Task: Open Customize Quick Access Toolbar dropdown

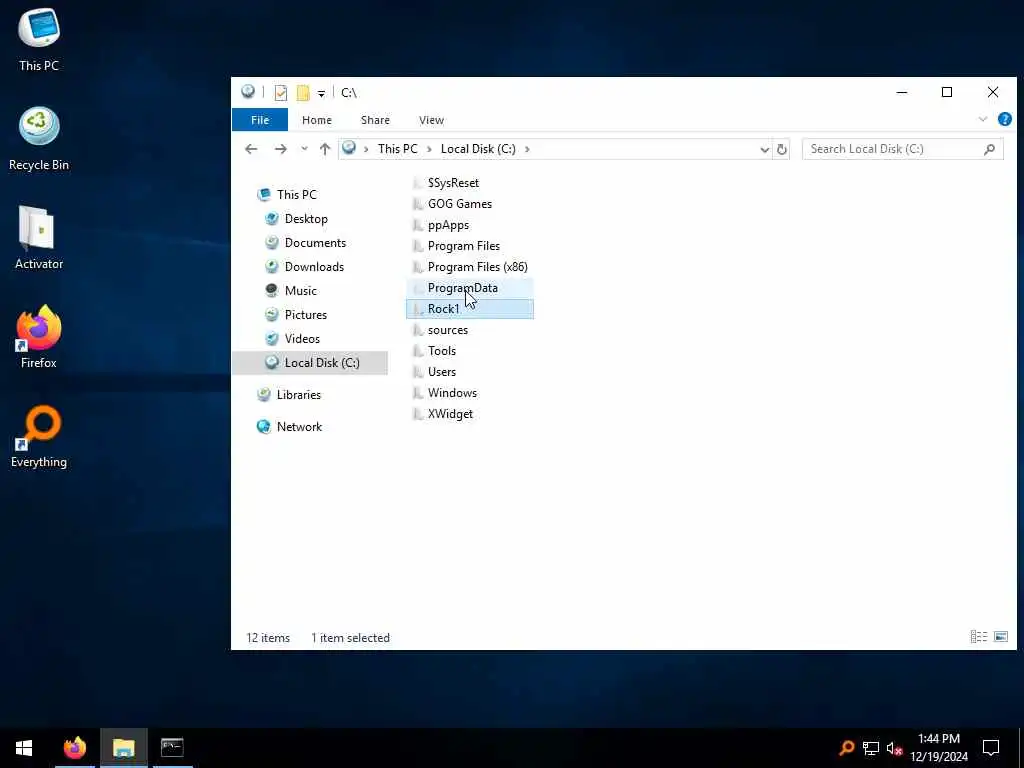Action: (321, 93)
